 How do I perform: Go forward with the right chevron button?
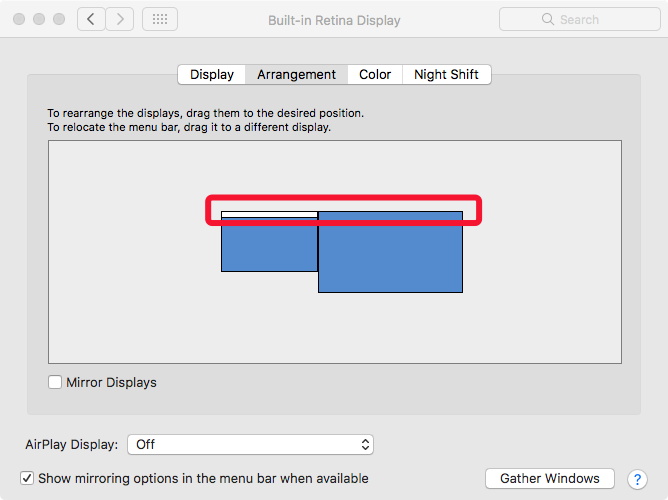(120, 19)
